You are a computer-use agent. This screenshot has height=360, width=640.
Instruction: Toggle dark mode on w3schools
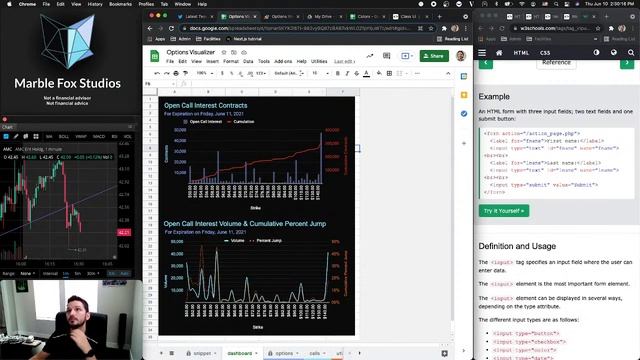coord(596,53)
